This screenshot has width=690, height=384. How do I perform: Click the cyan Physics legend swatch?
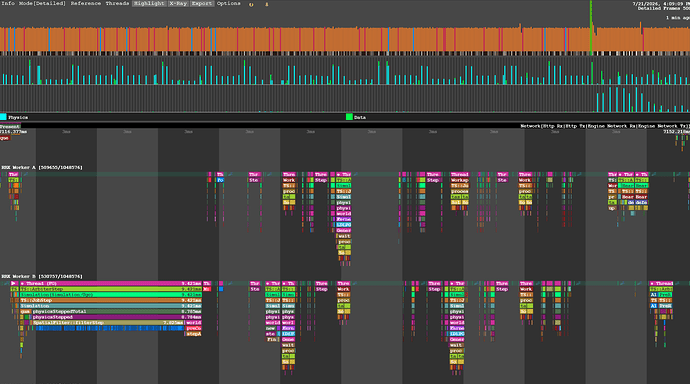coord(3,117)
